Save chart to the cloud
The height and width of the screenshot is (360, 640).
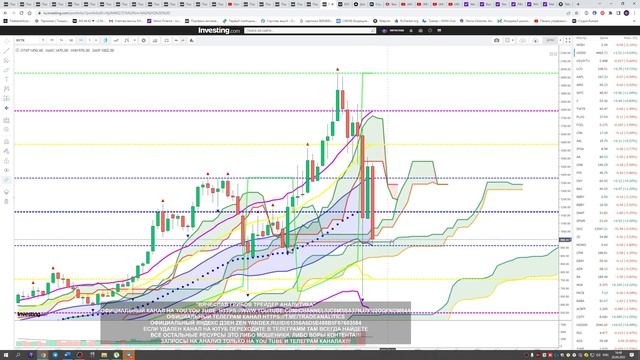click(523, 40)
